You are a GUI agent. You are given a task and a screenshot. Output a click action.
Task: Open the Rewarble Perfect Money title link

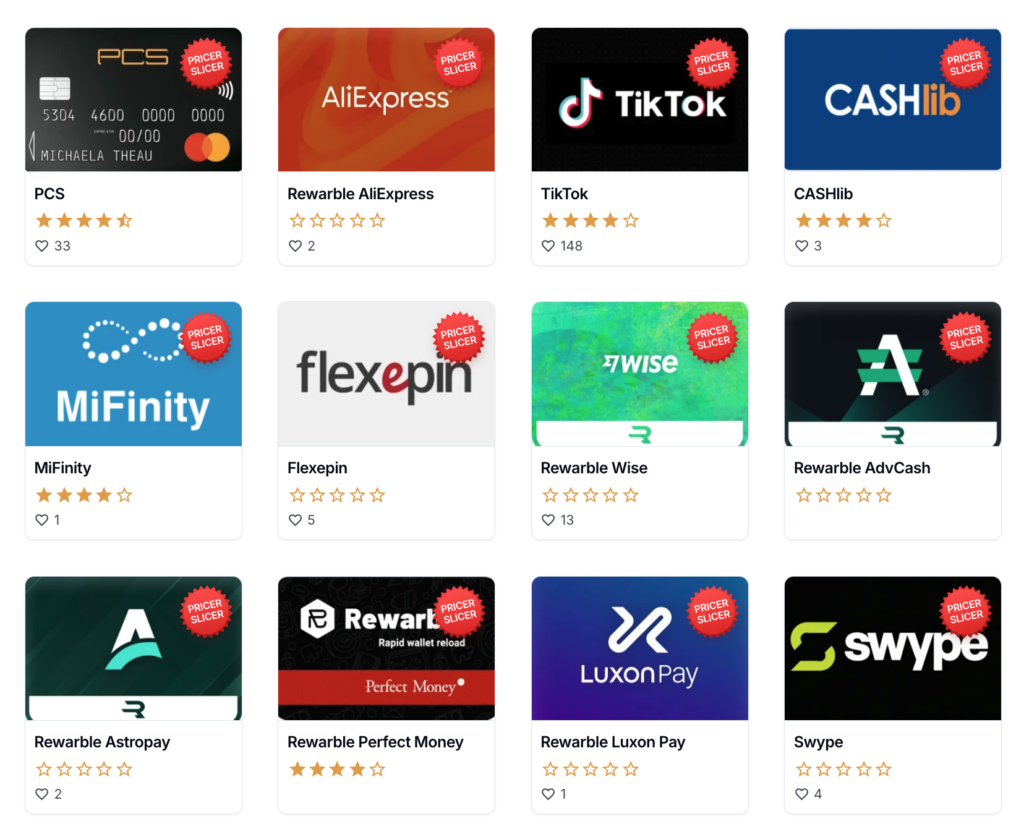[376, 742]
